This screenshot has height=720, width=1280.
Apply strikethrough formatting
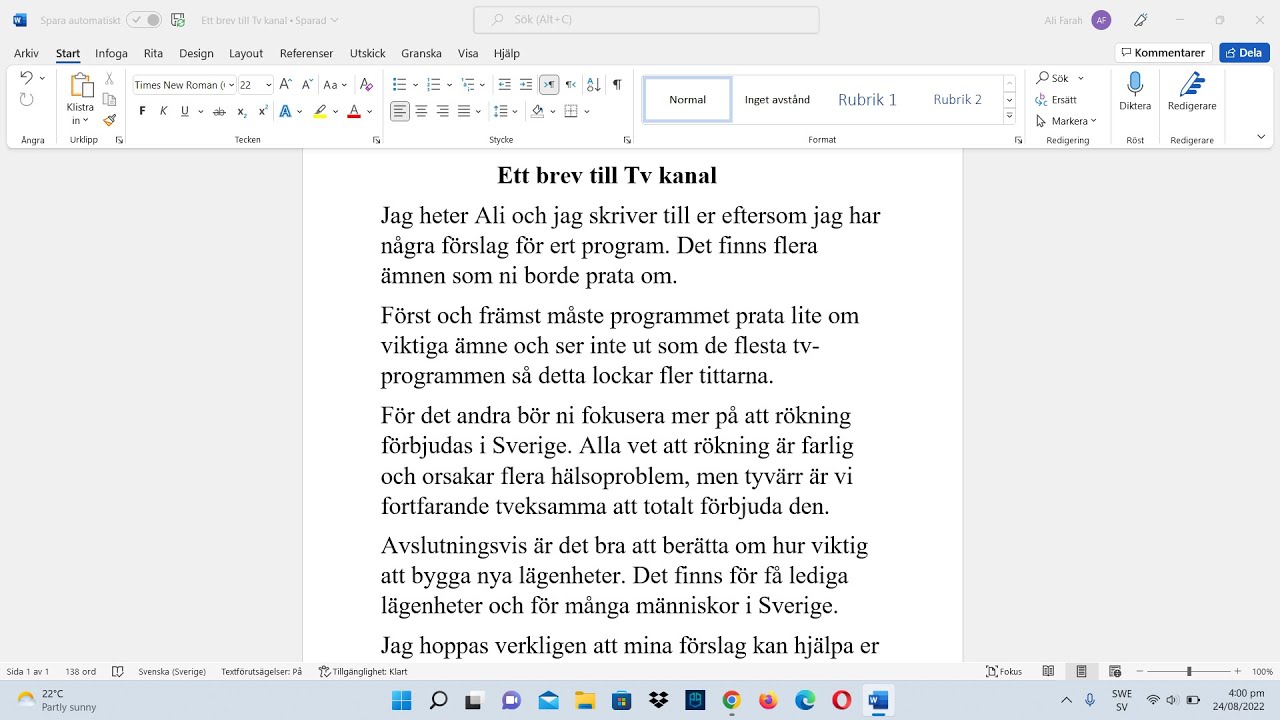click(219, 111)
